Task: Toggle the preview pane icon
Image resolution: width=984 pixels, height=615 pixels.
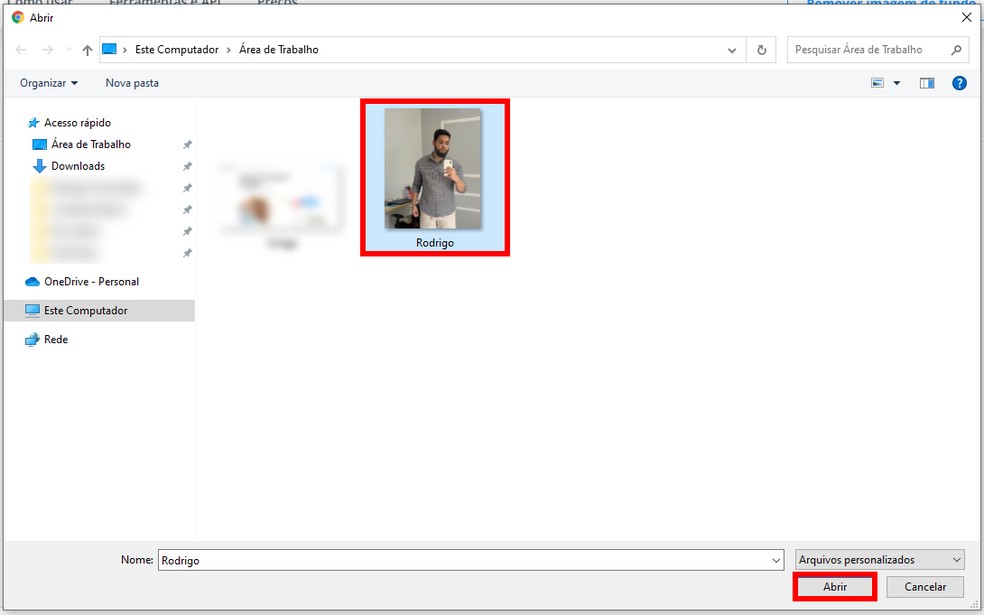Action: [928, 83]
